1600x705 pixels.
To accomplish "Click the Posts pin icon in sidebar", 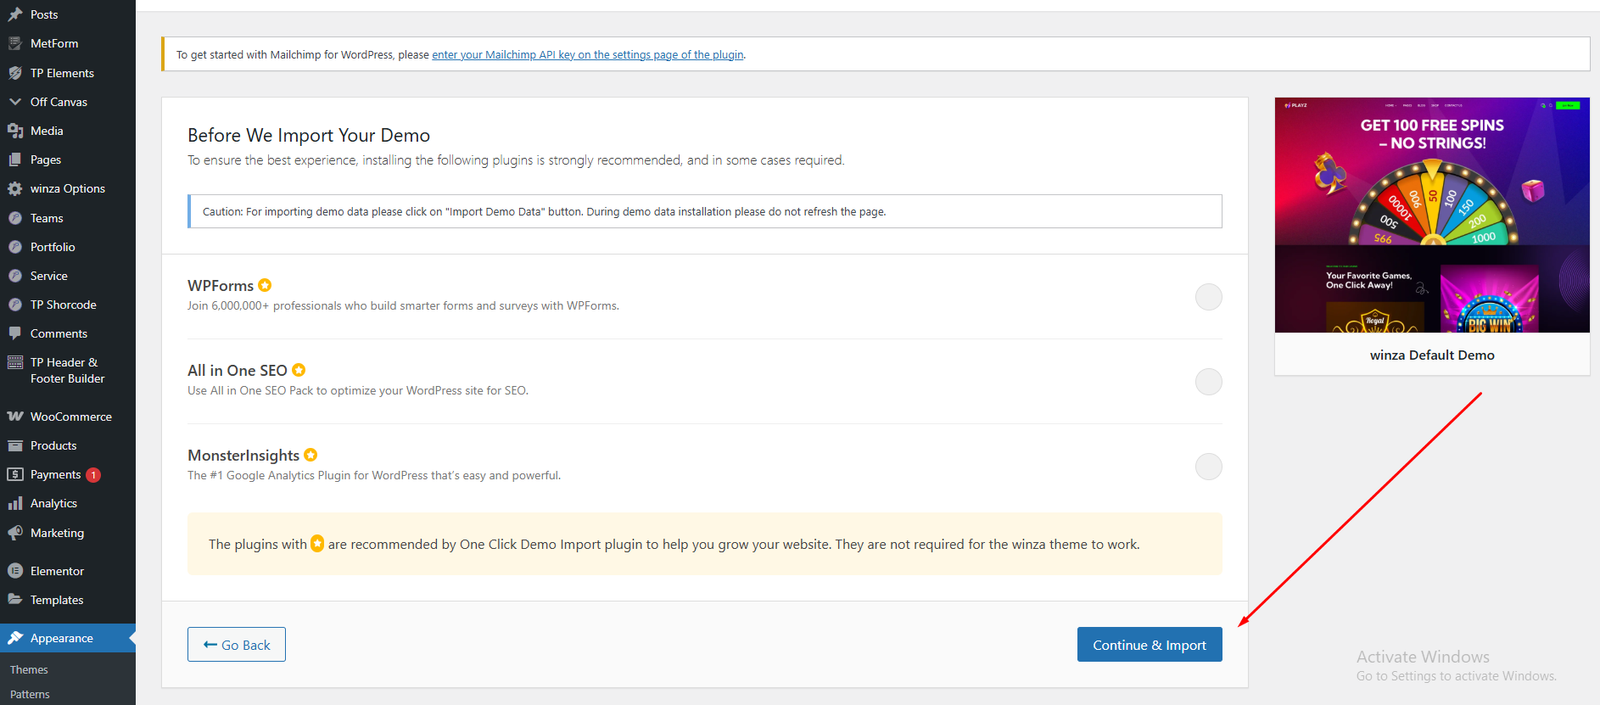I will (x=15, y=15).
